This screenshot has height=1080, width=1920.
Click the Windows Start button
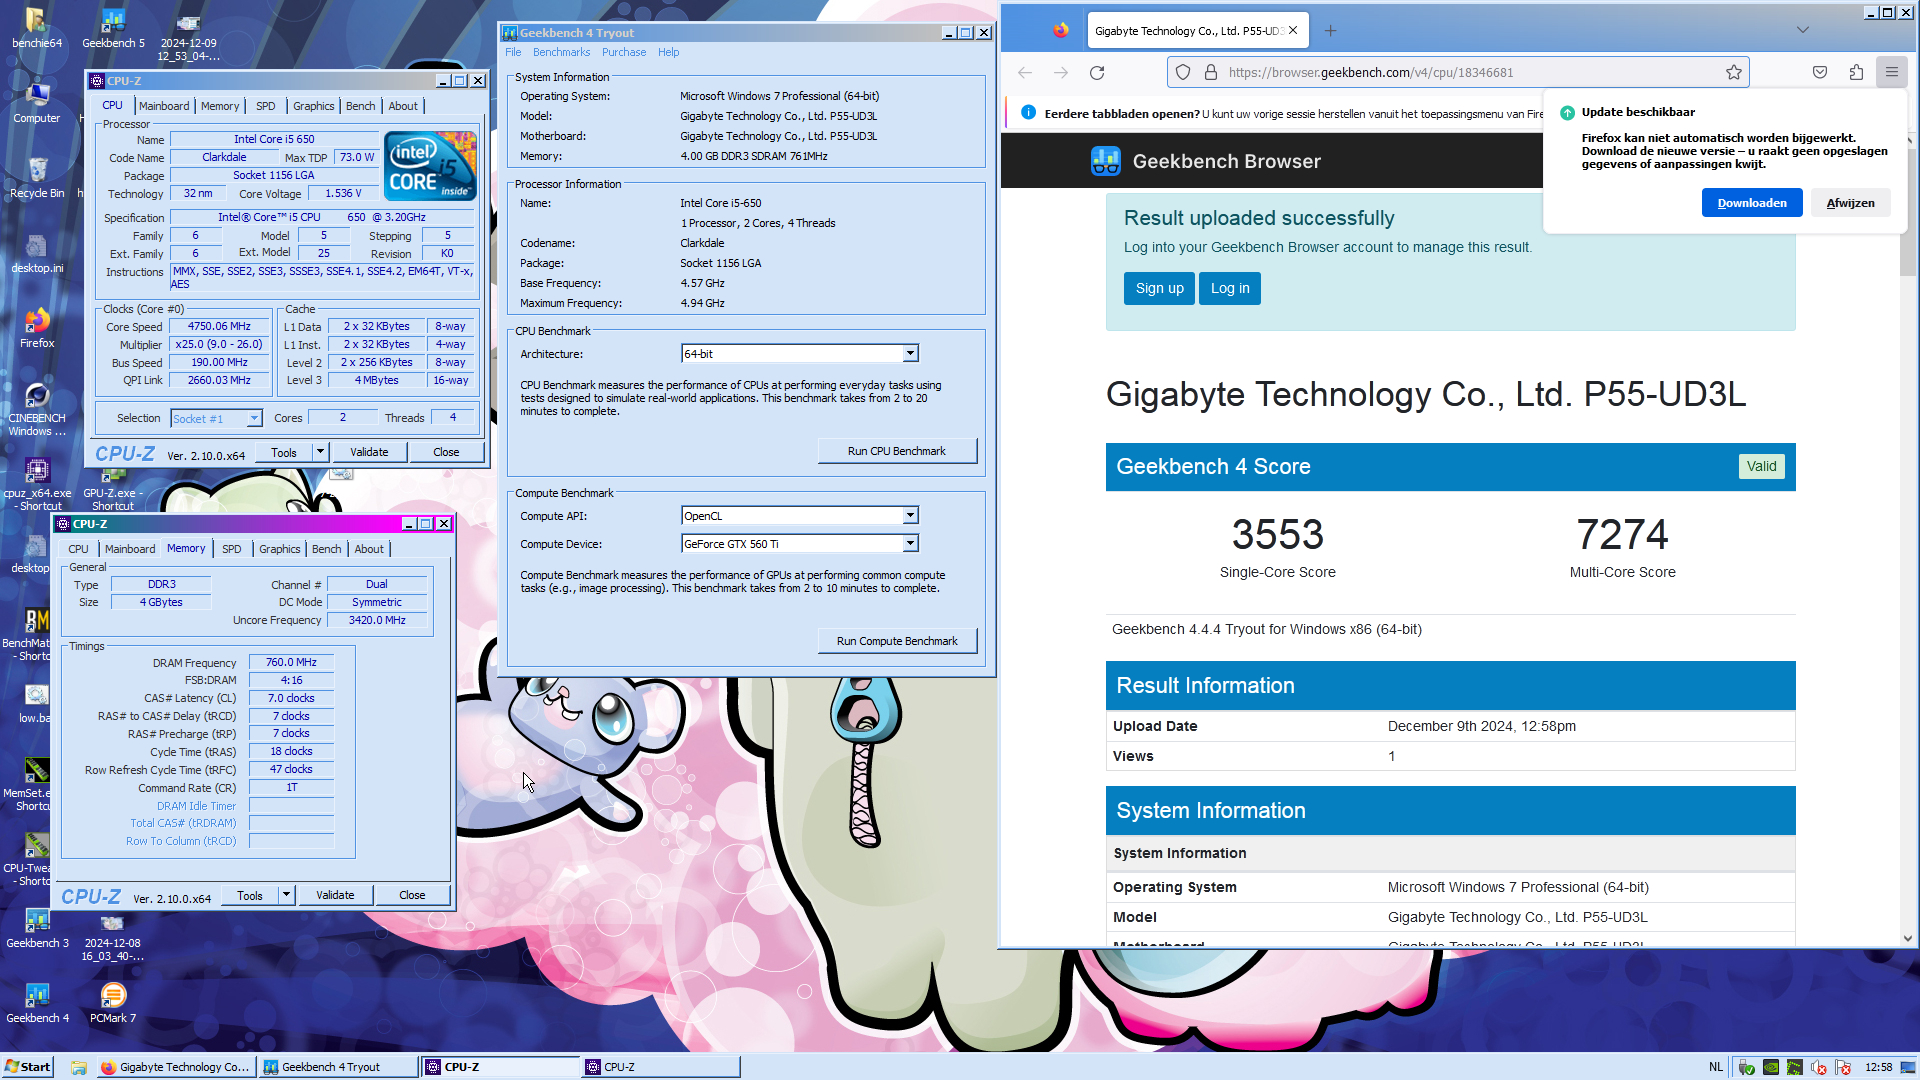tap(27, 1067)
